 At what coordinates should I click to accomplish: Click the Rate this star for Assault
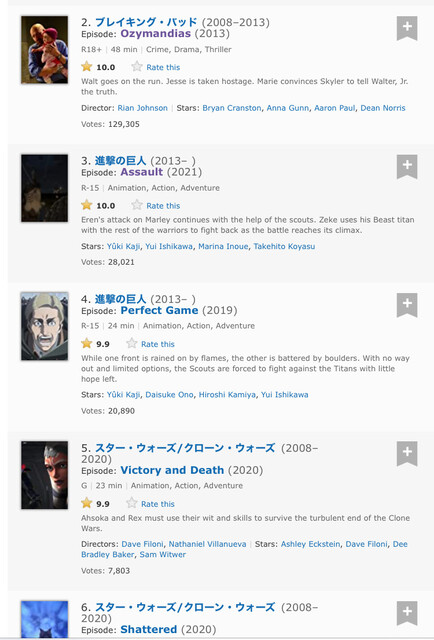(x=137, y=205)
